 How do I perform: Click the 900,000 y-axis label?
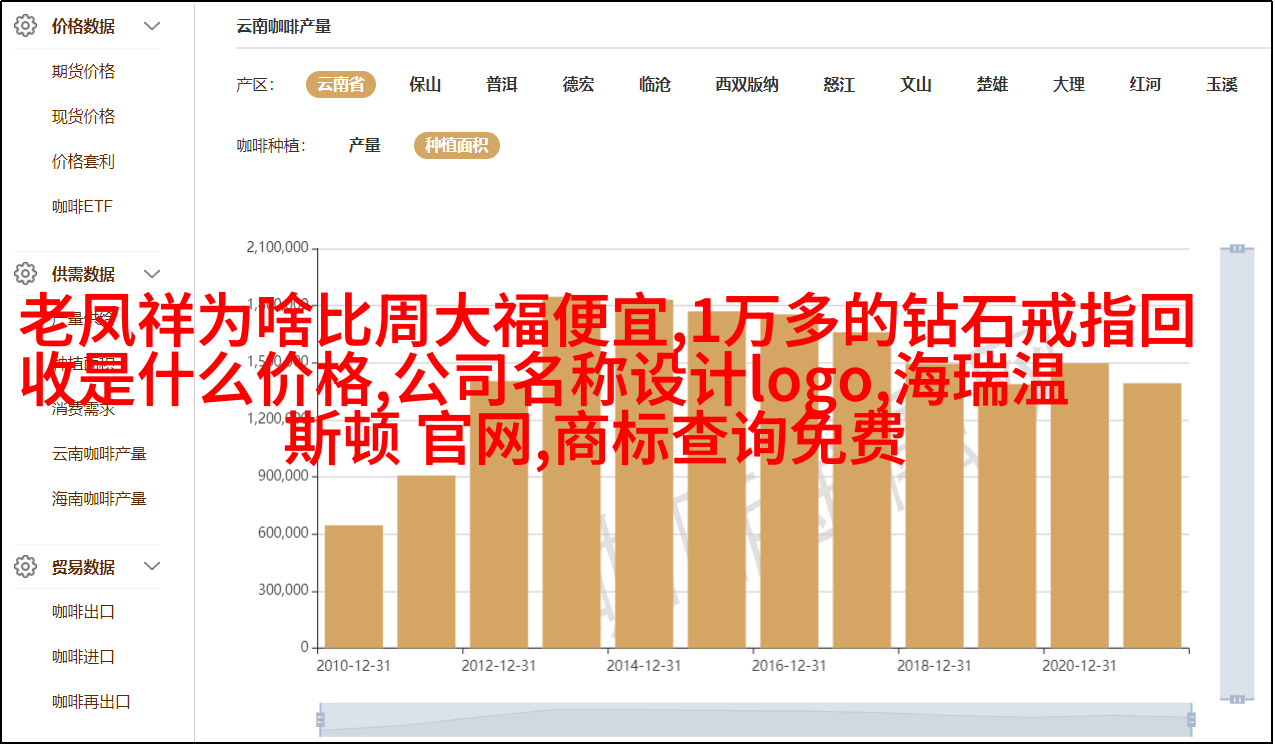pos(282,476)
